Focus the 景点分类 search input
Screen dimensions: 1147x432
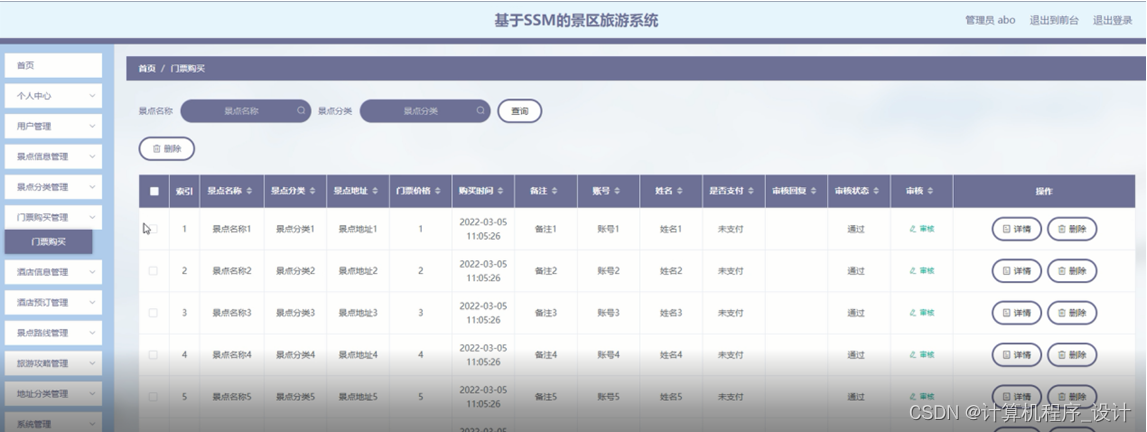425,111
